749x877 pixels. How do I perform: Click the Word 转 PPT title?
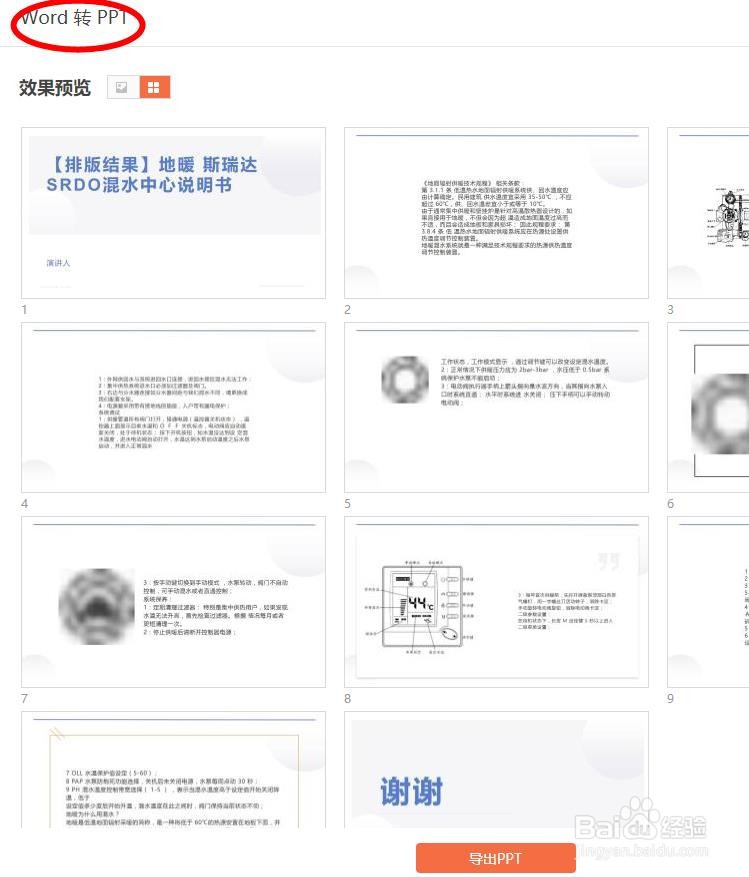74,18
